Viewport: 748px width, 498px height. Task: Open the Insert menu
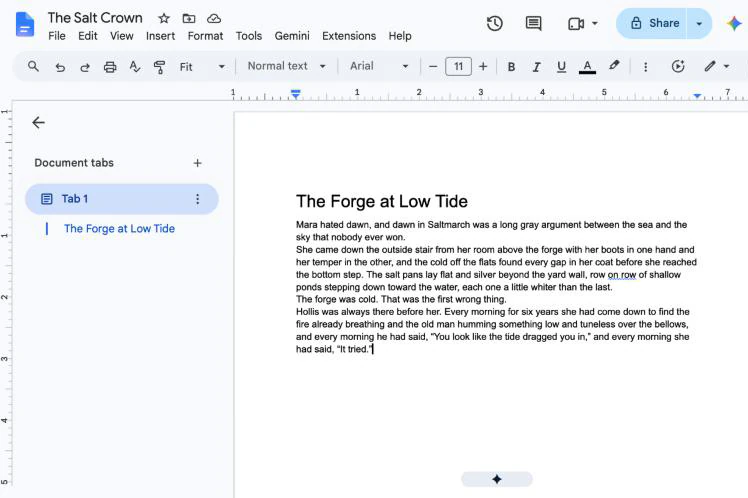(x=160, y=36)
